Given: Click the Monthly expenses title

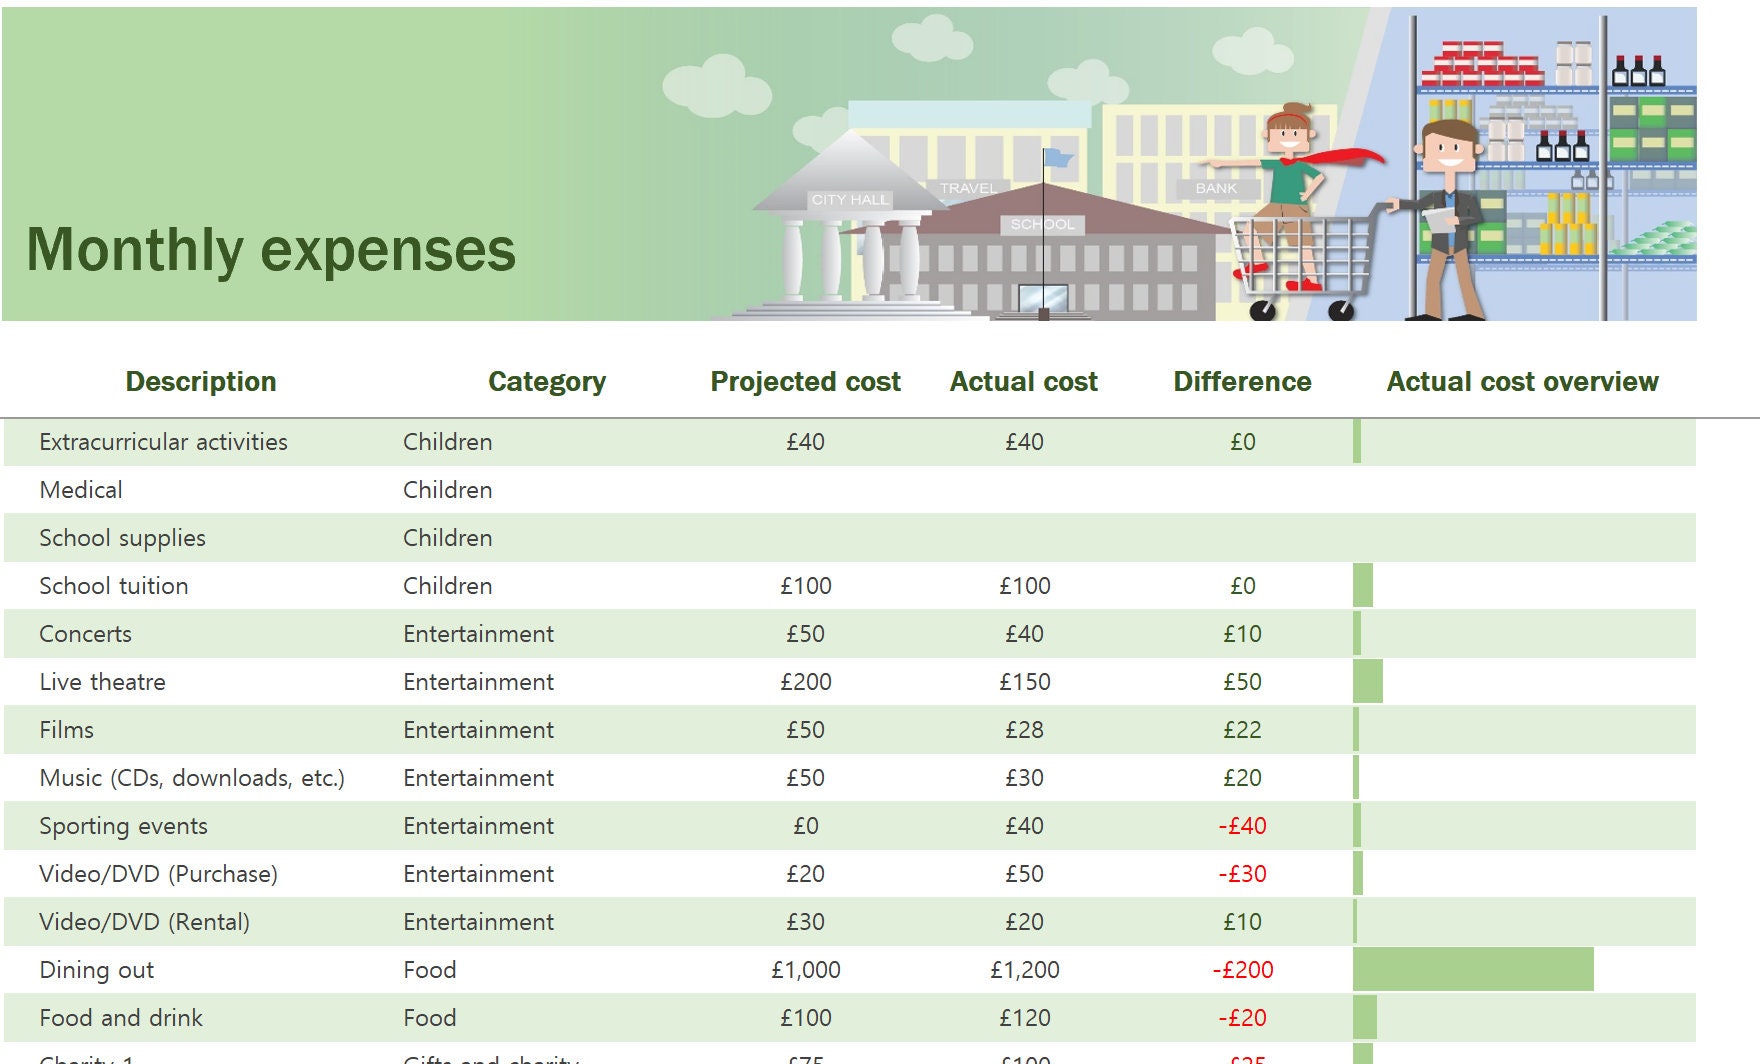Looking at the screenshot, I should [x=271, y=250].
